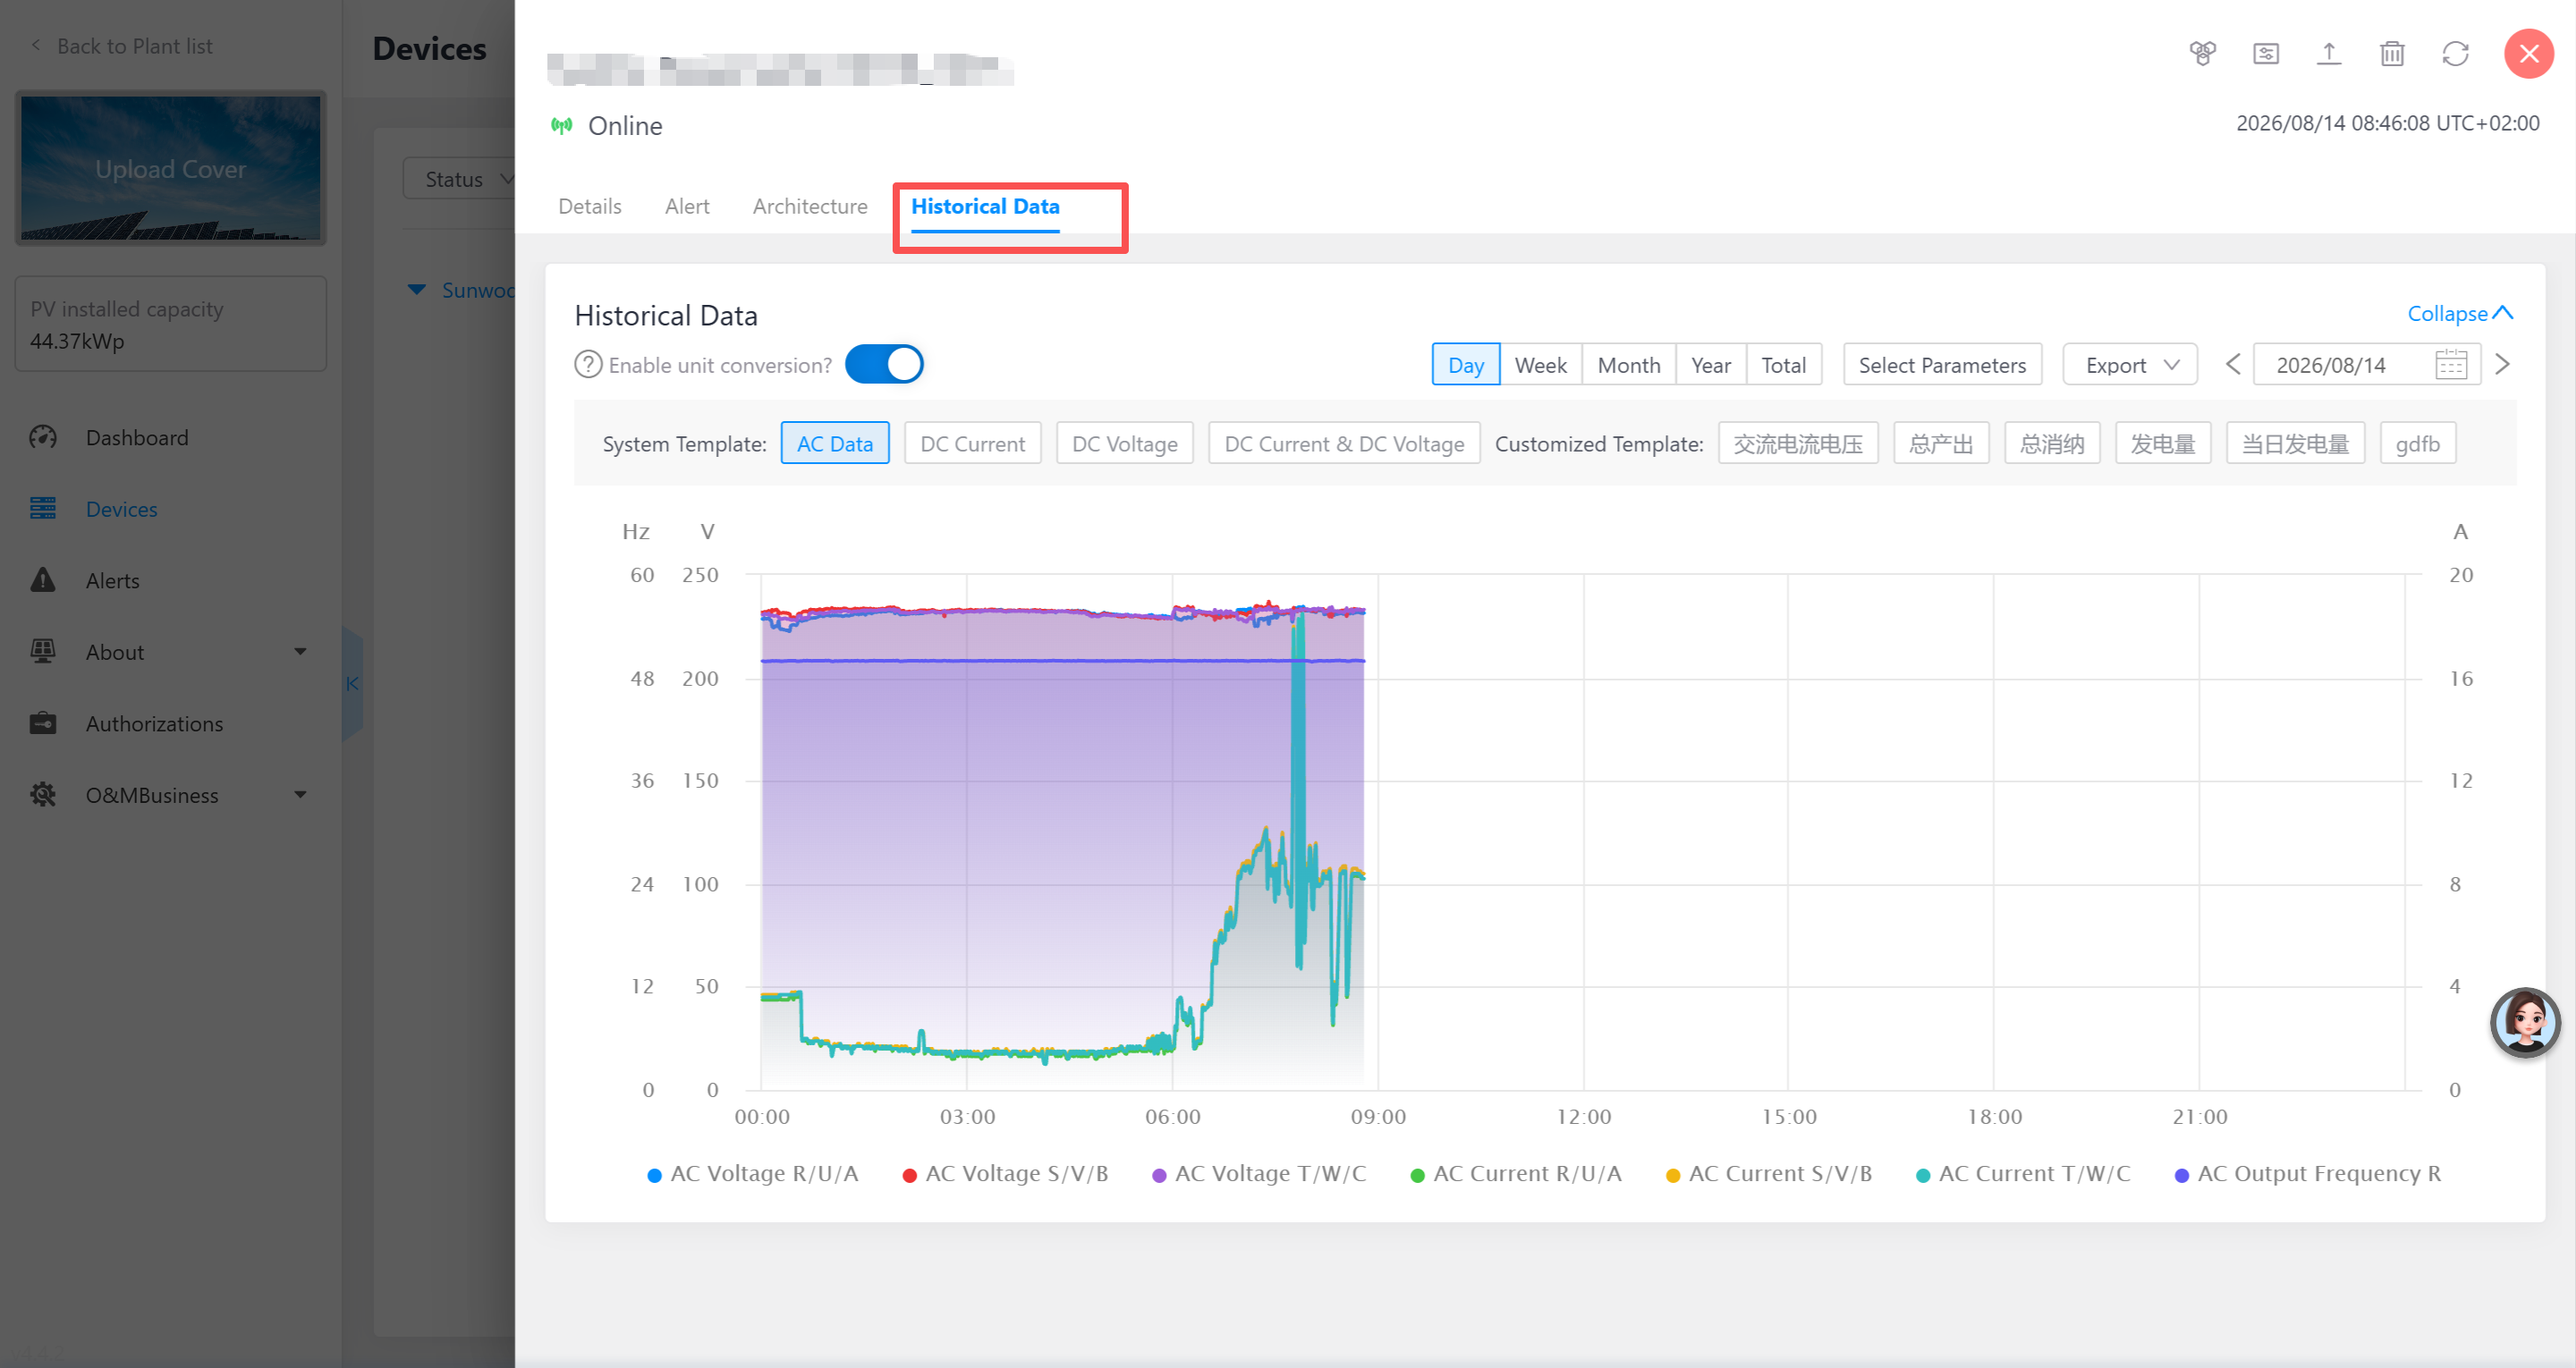Viewport: 2576px width, 1368px height.
Task: Toggle AC Current T/W/C legend series
Action: (x=2023, y=1174)
